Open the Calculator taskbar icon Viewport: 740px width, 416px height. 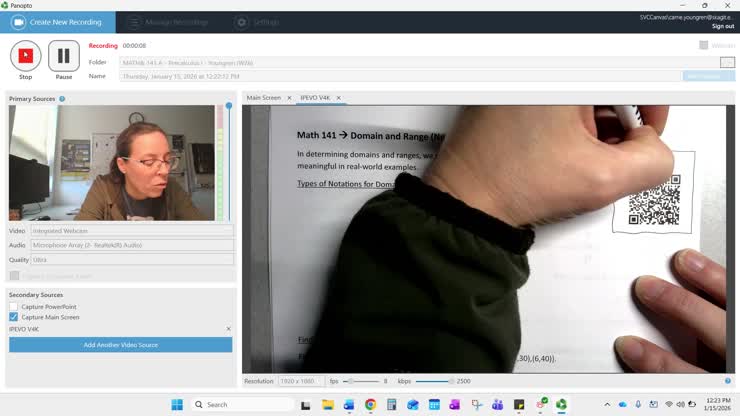[392, 405]
